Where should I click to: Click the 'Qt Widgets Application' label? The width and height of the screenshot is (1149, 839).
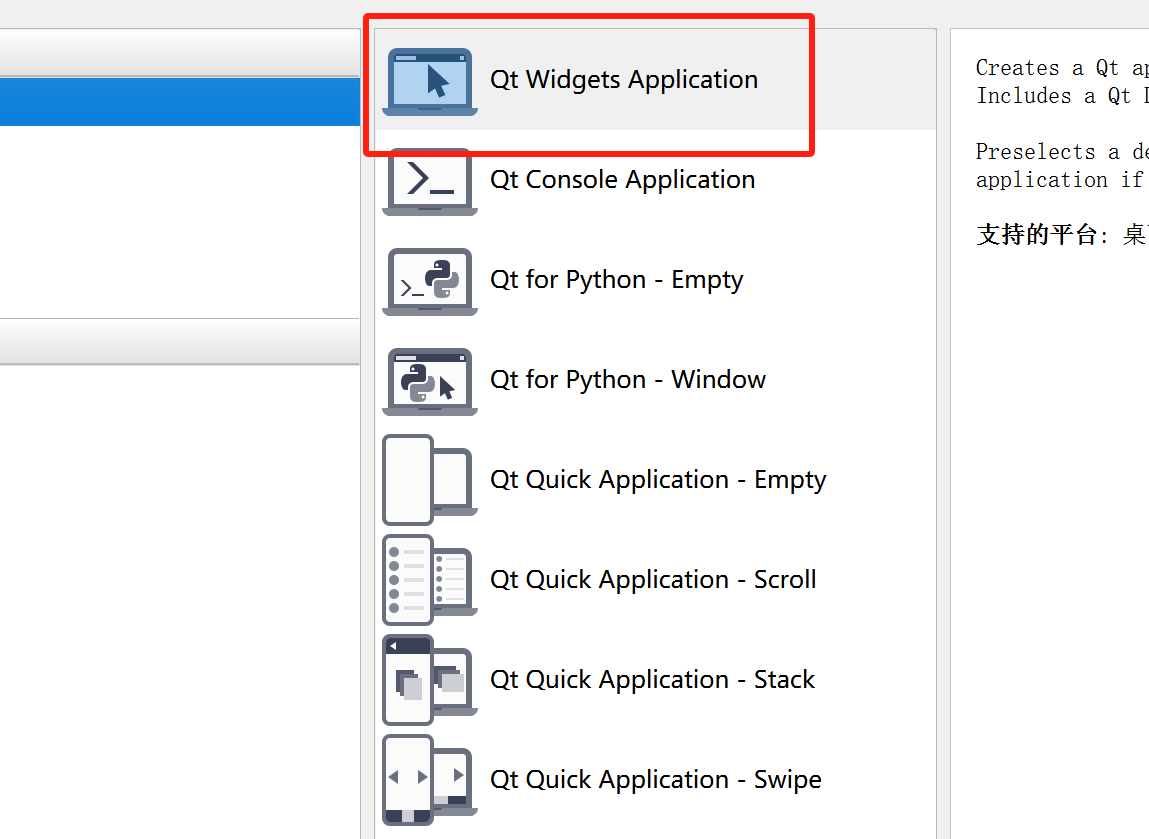(624, 80)
